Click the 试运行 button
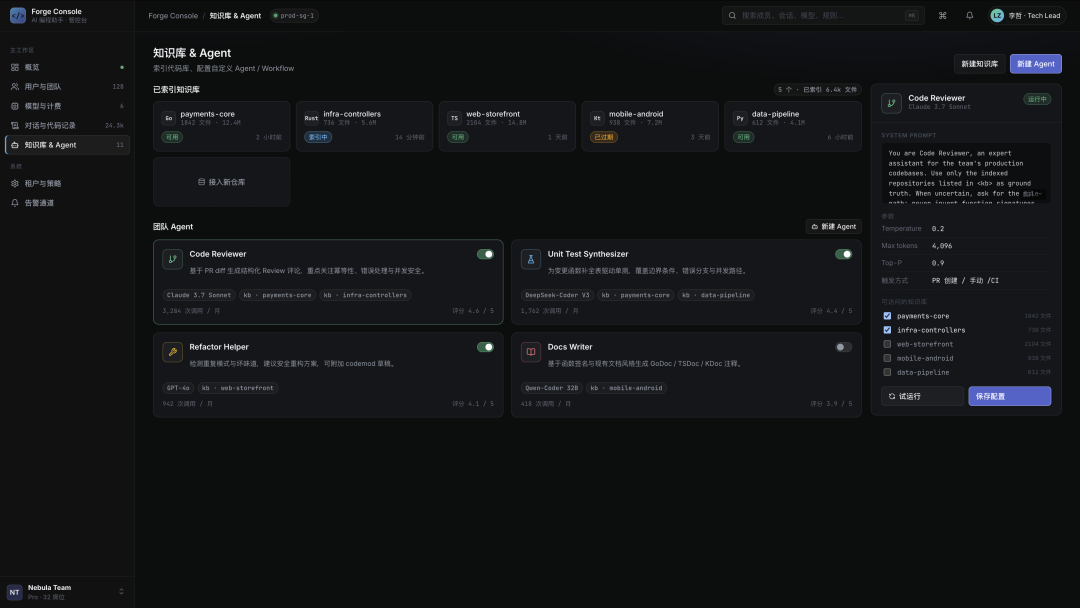The width and height of the screenshot is (1080, 608). click(922, 396)
